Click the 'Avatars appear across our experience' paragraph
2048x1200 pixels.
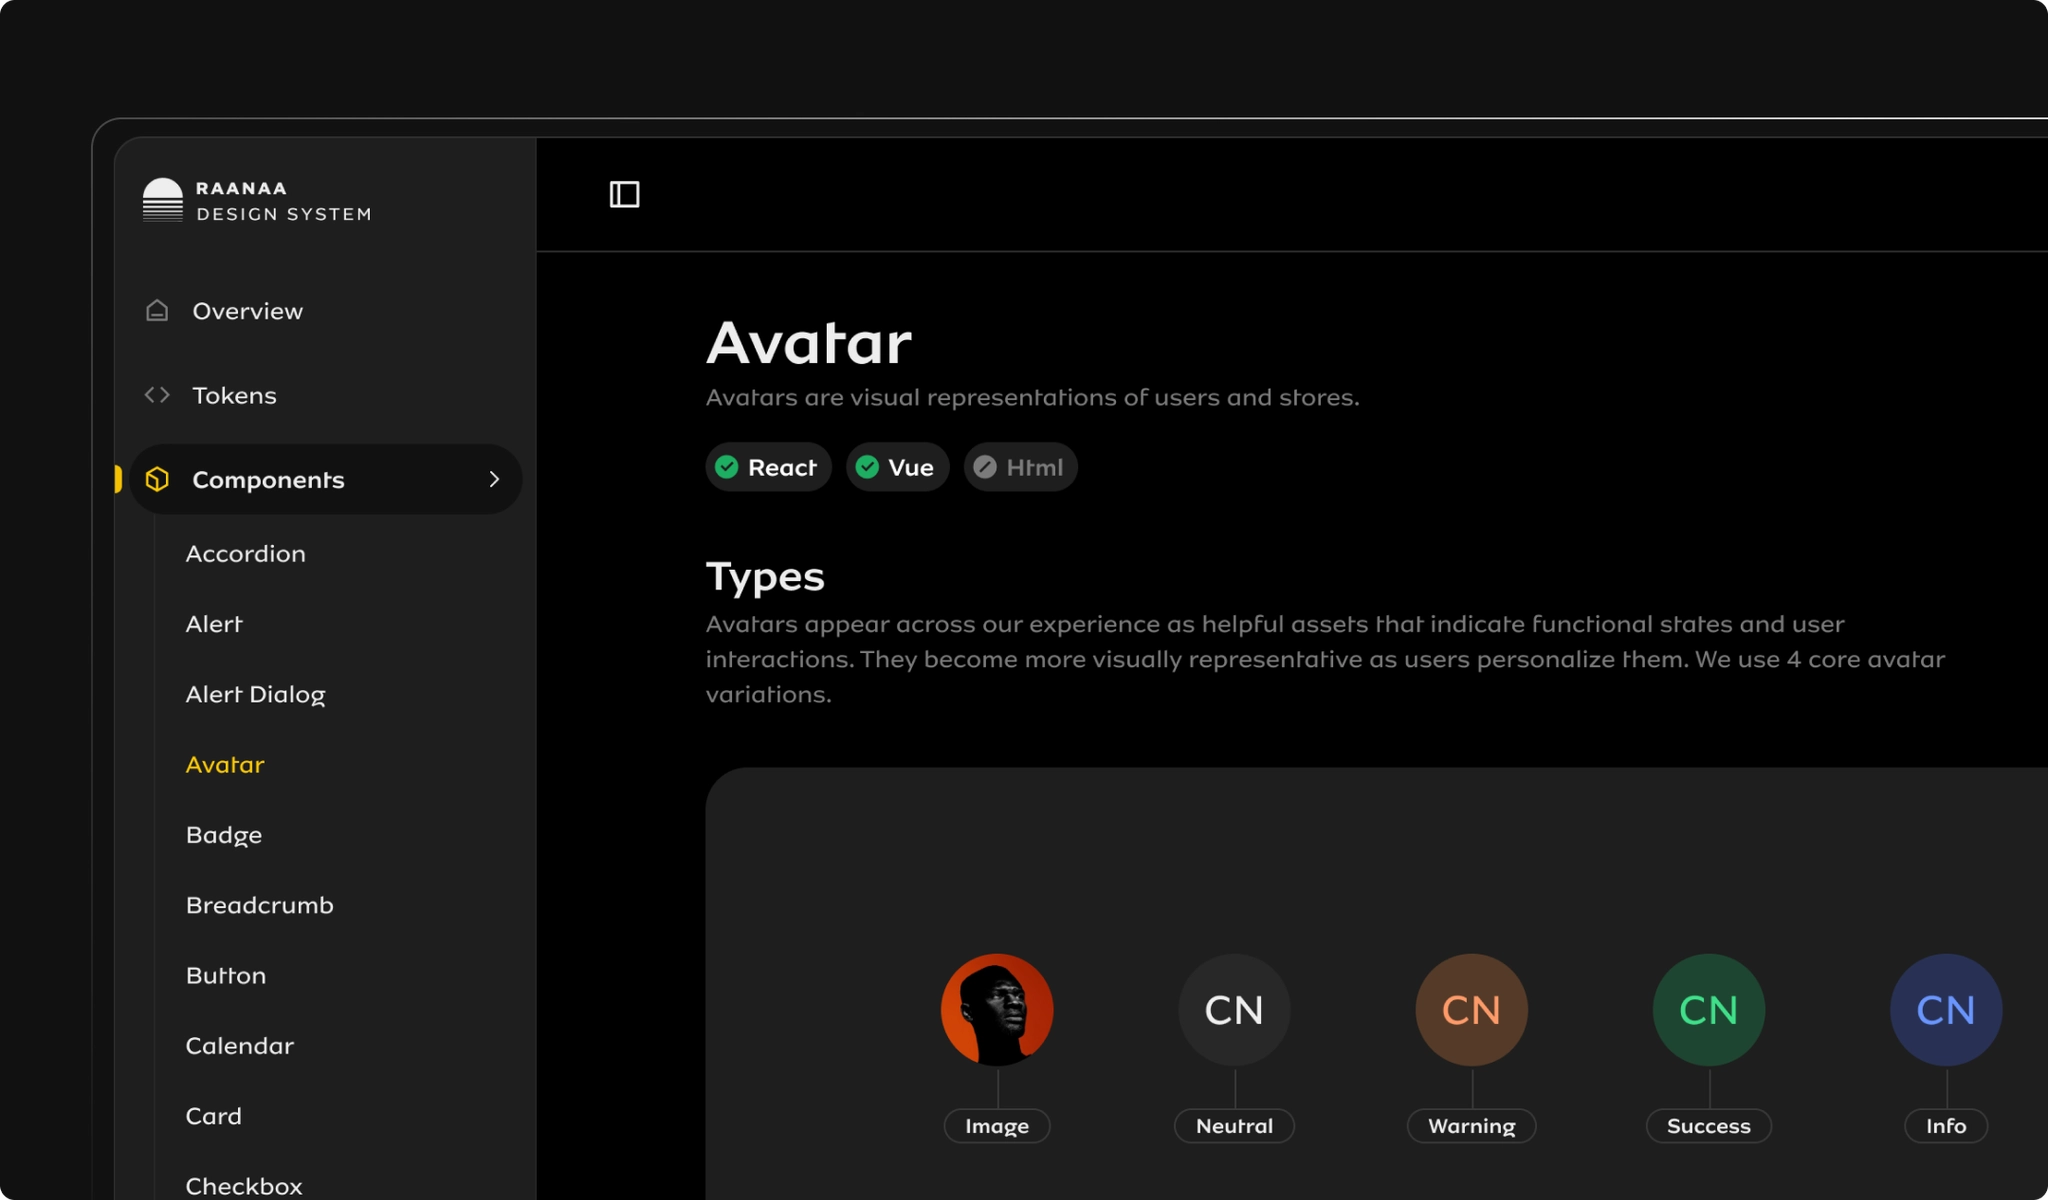click(1326, 659)
